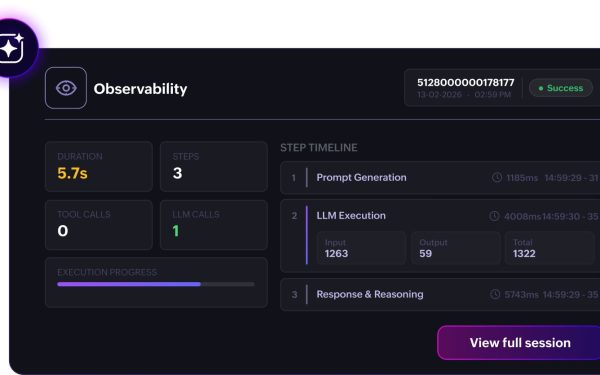
Task: Click session ID 5128000000178177
Action: point(466,83)
